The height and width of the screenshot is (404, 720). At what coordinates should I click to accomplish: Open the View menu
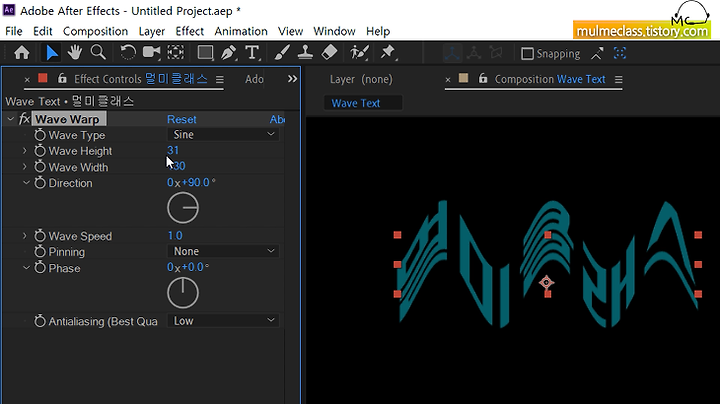click(290, 31)
